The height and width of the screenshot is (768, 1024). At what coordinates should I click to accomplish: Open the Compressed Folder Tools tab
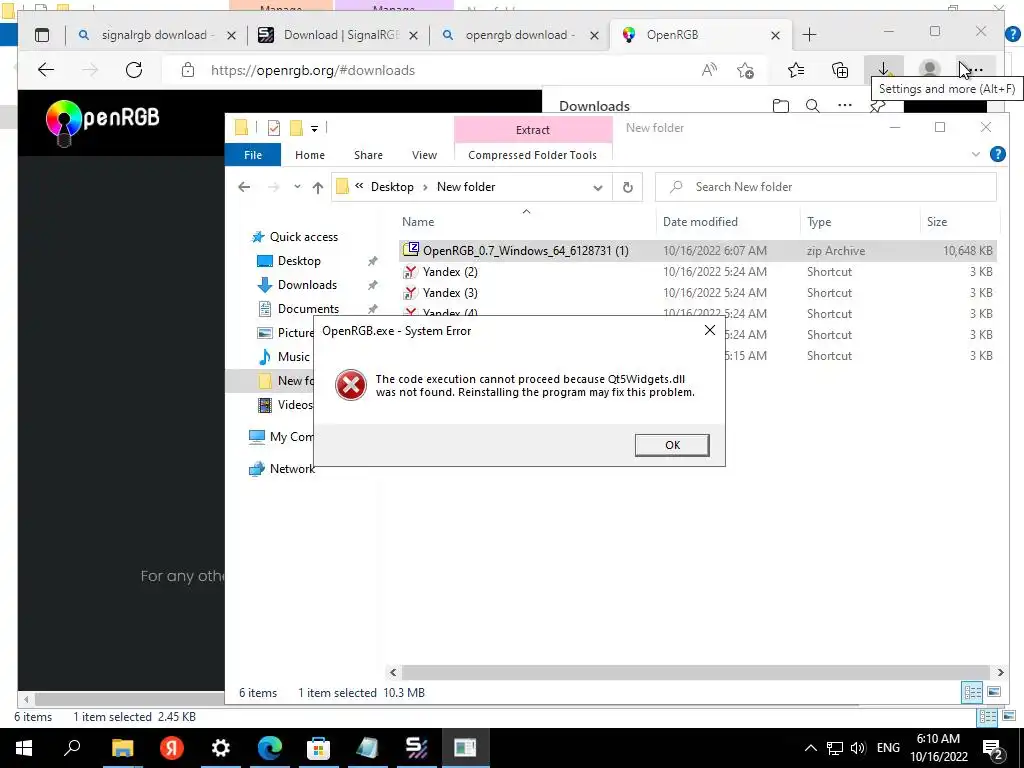(x=532, y=155)
